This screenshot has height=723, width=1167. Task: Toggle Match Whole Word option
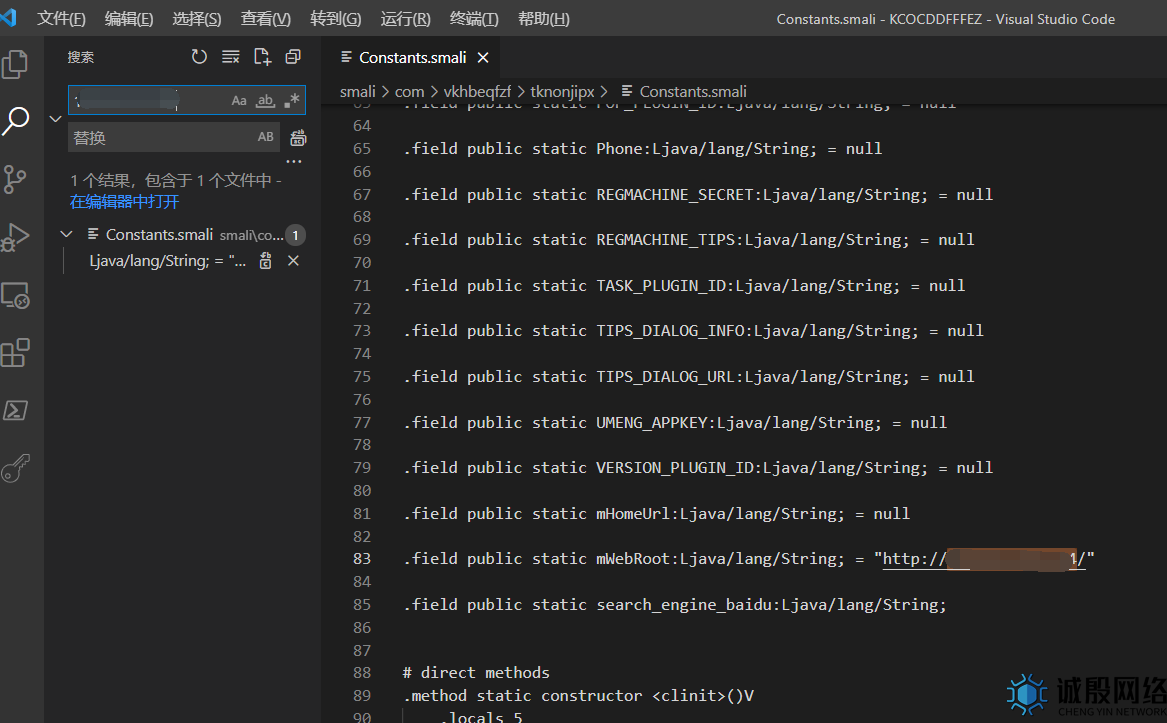click(265, 100)
